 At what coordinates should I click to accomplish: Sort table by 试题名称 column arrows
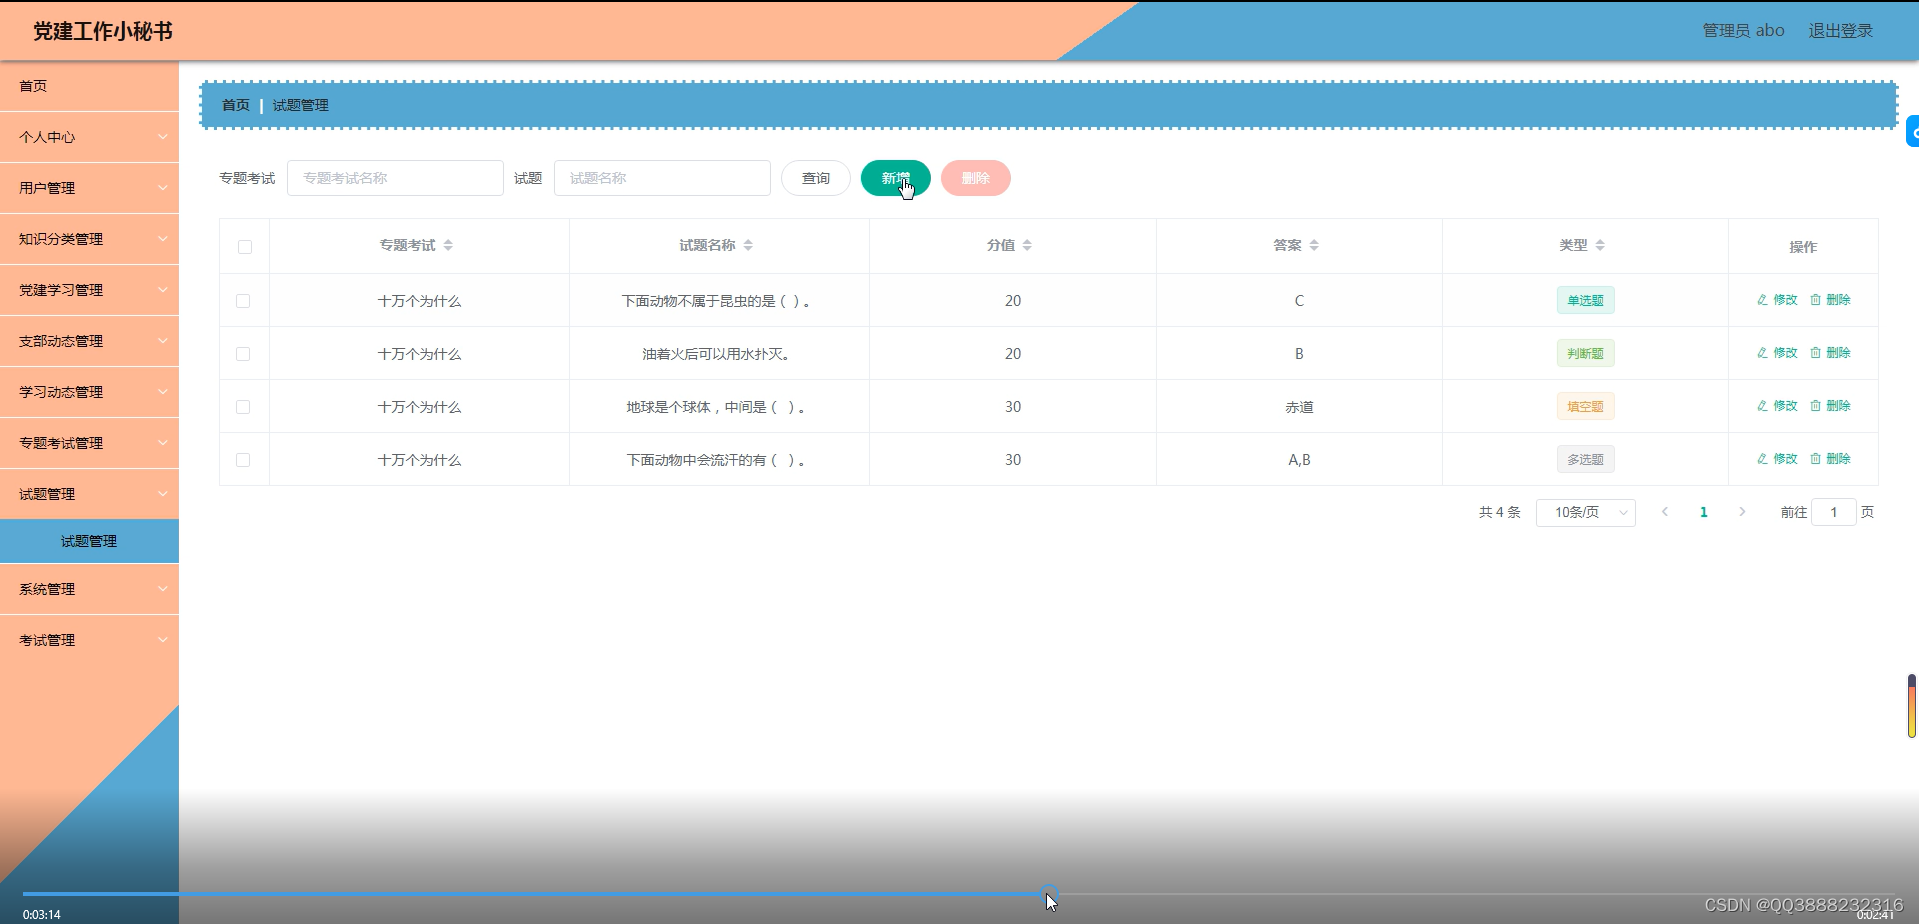(x=748, y=245)
